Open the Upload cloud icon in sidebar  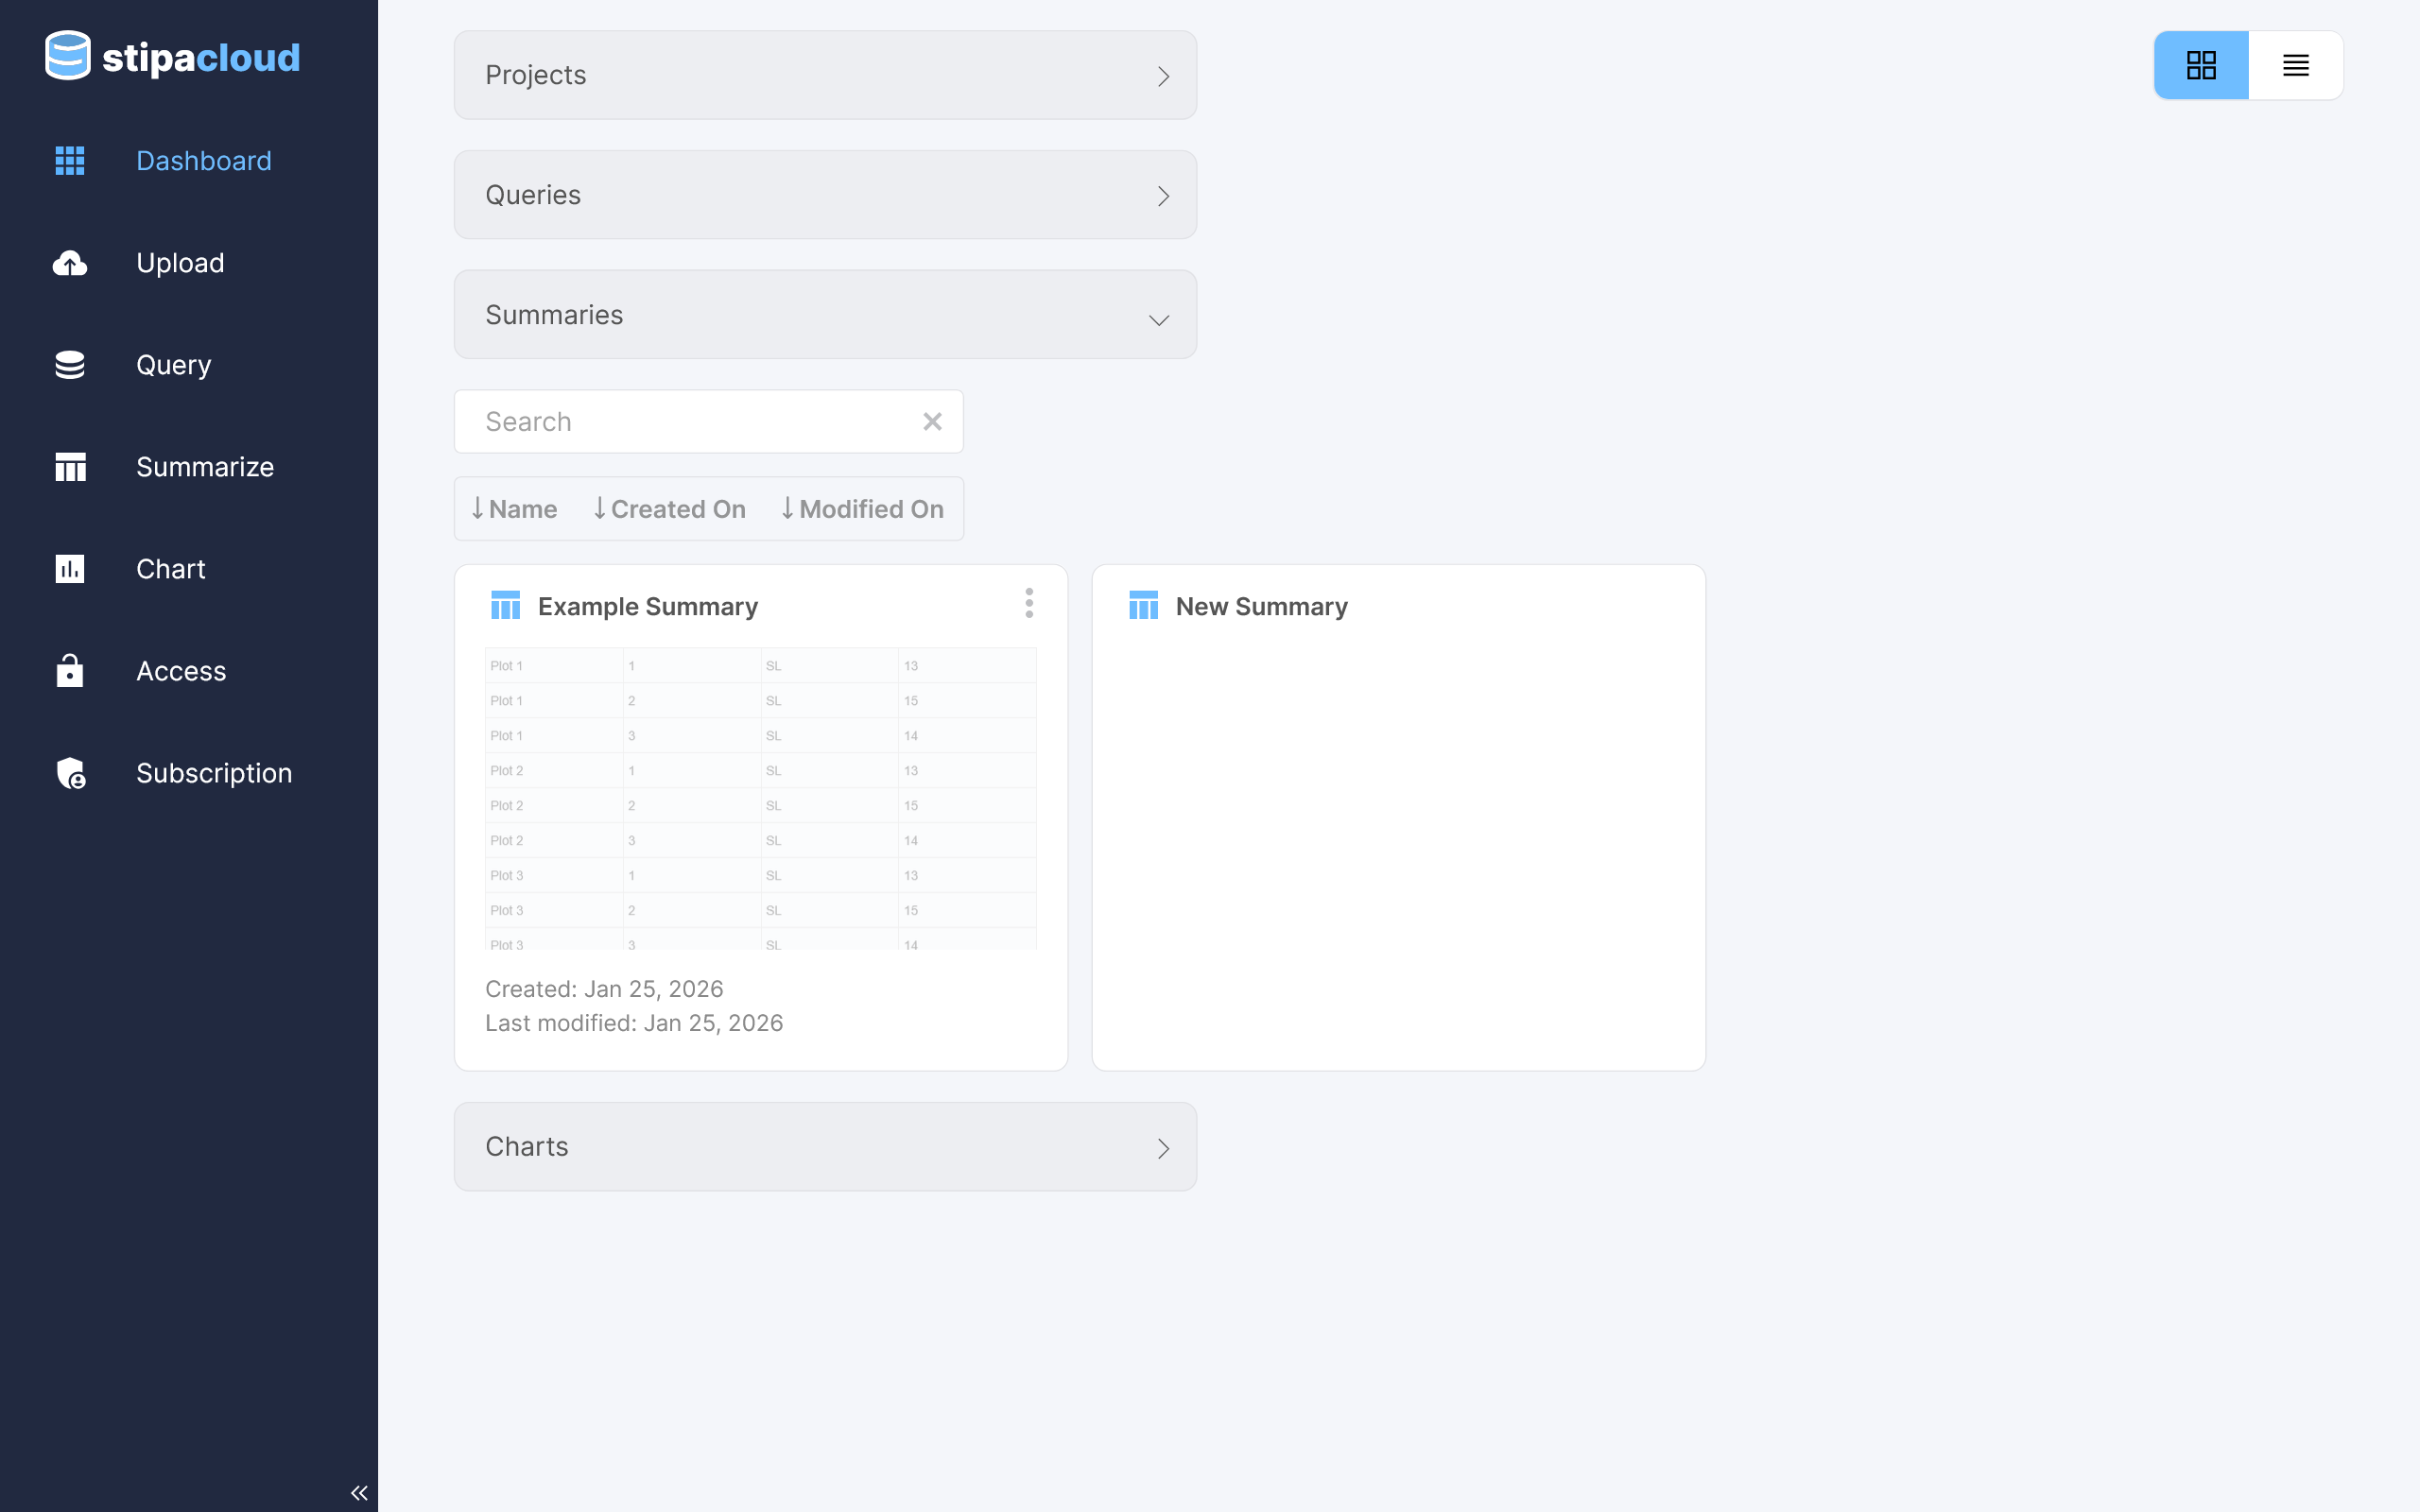click(70, 263)
